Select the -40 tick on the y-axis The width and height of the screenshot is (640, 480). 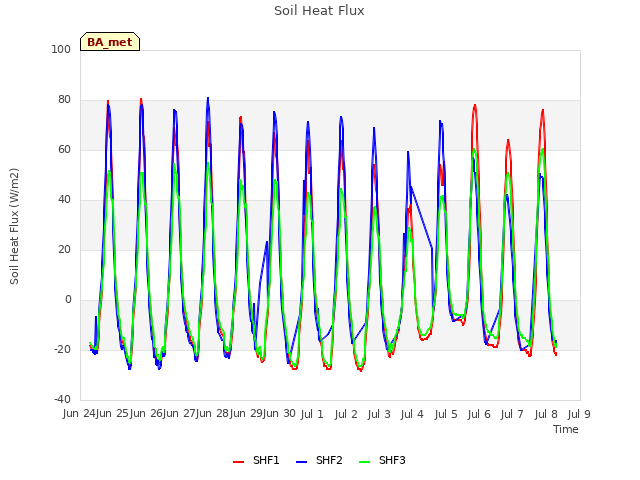(x=62, y=400)
